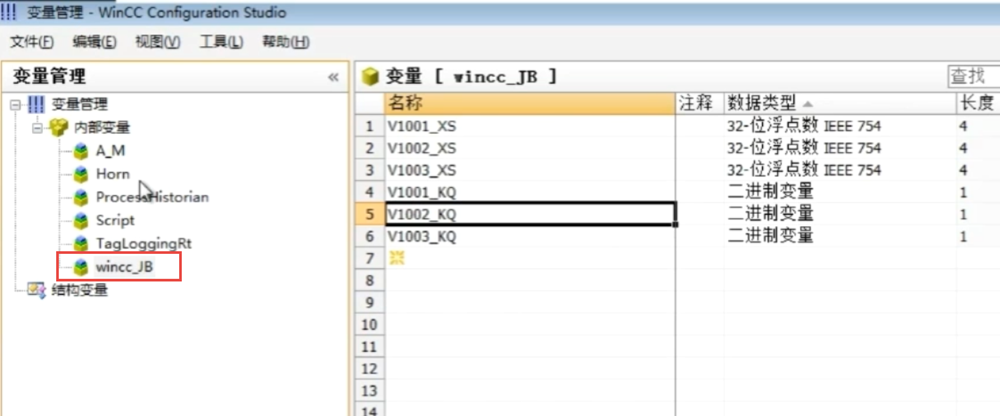Click the Script tag group icon

tap(81, 220)
